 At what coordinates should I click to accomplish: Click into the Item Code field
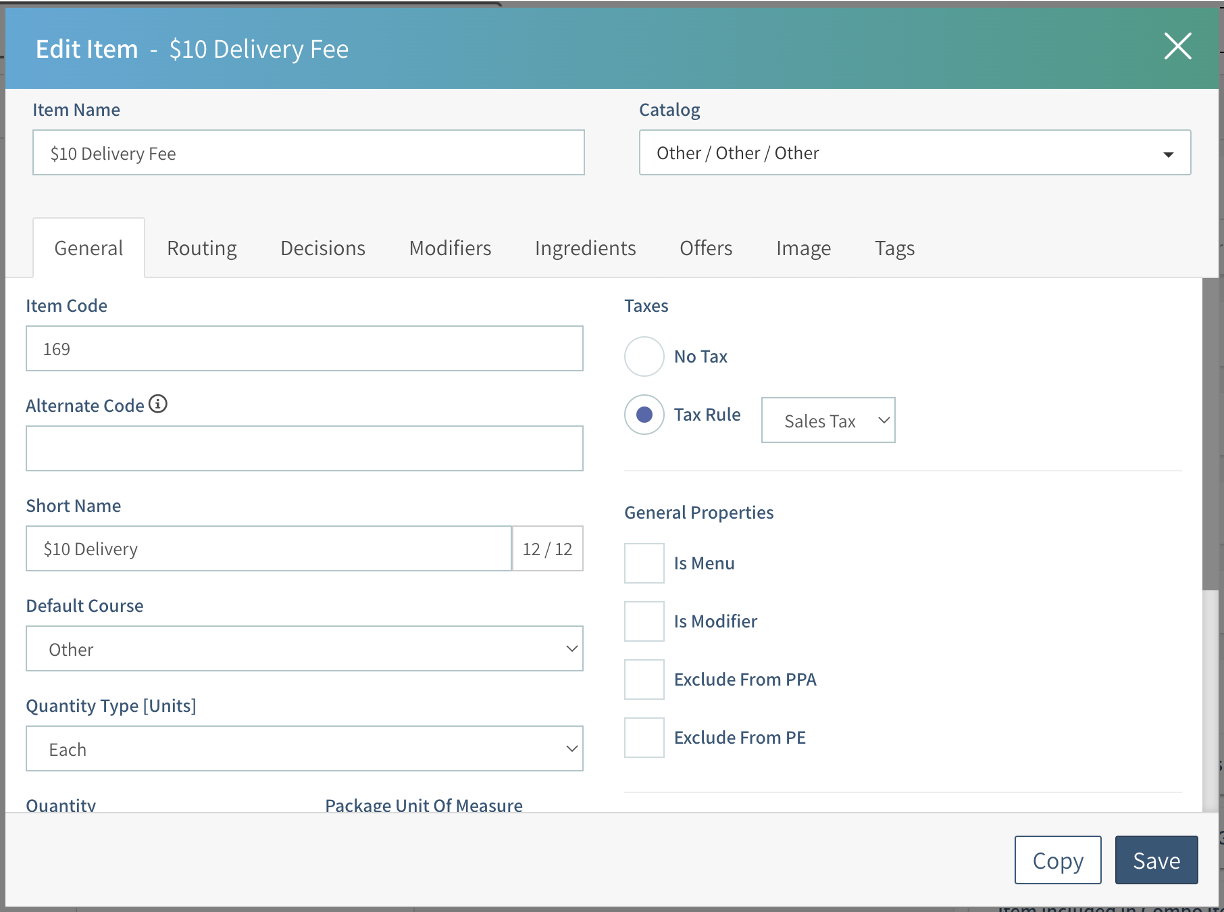click(x=304, y=349)
